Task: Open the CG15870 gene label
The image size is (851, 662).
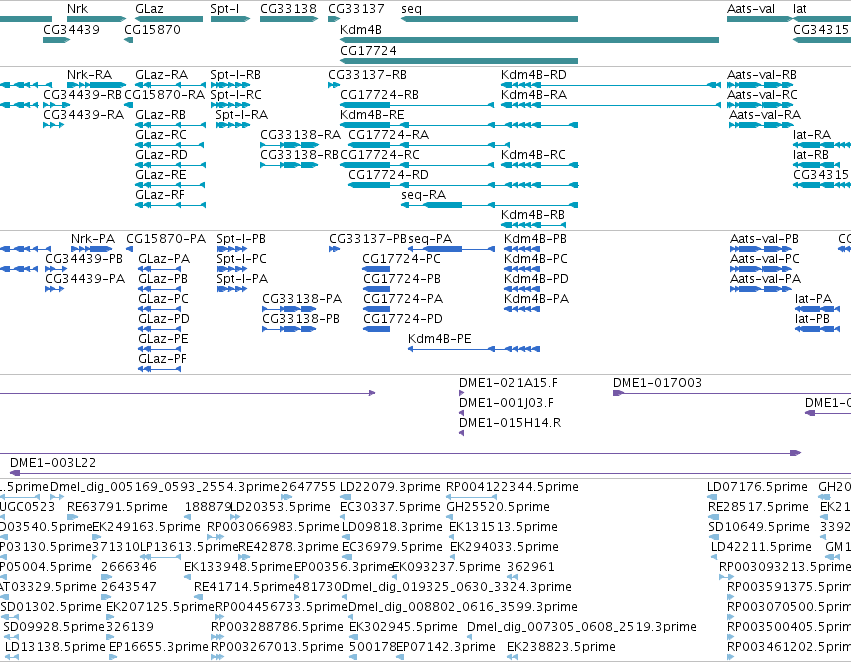Action: tap(153, 30)
